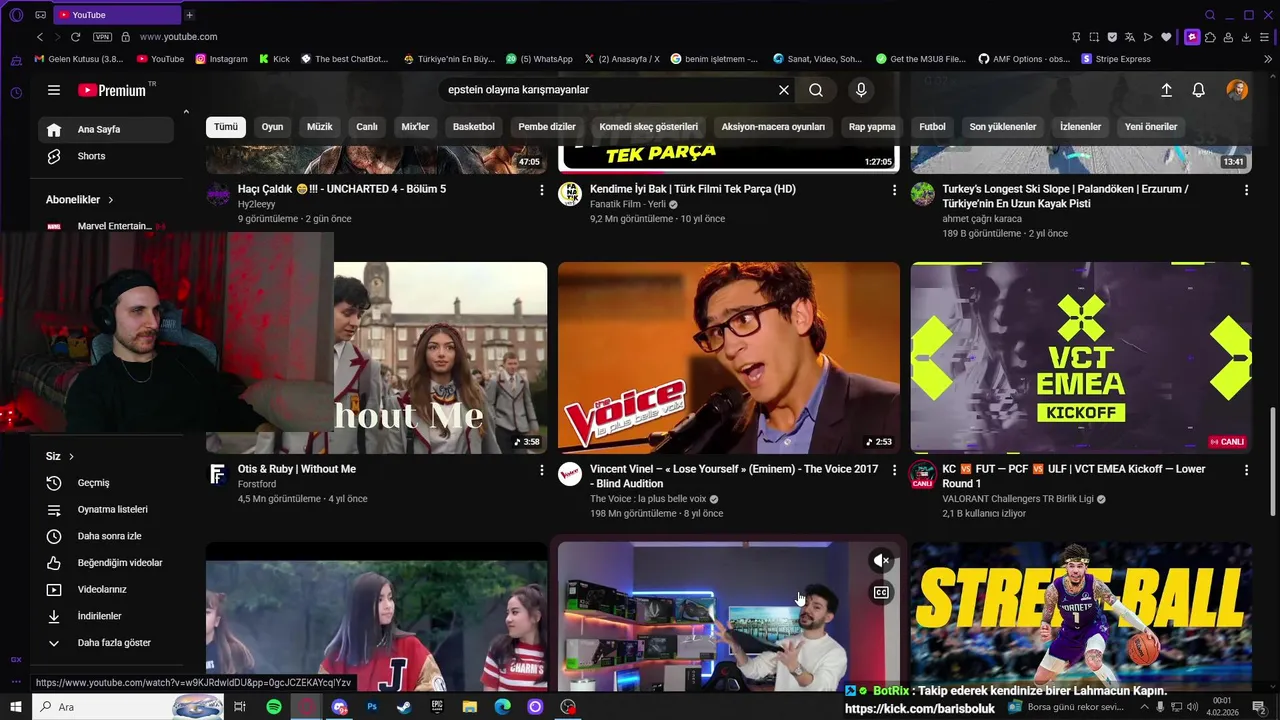Start voice search with the microphone icon
1280x720 pixels.
[861, 90]
